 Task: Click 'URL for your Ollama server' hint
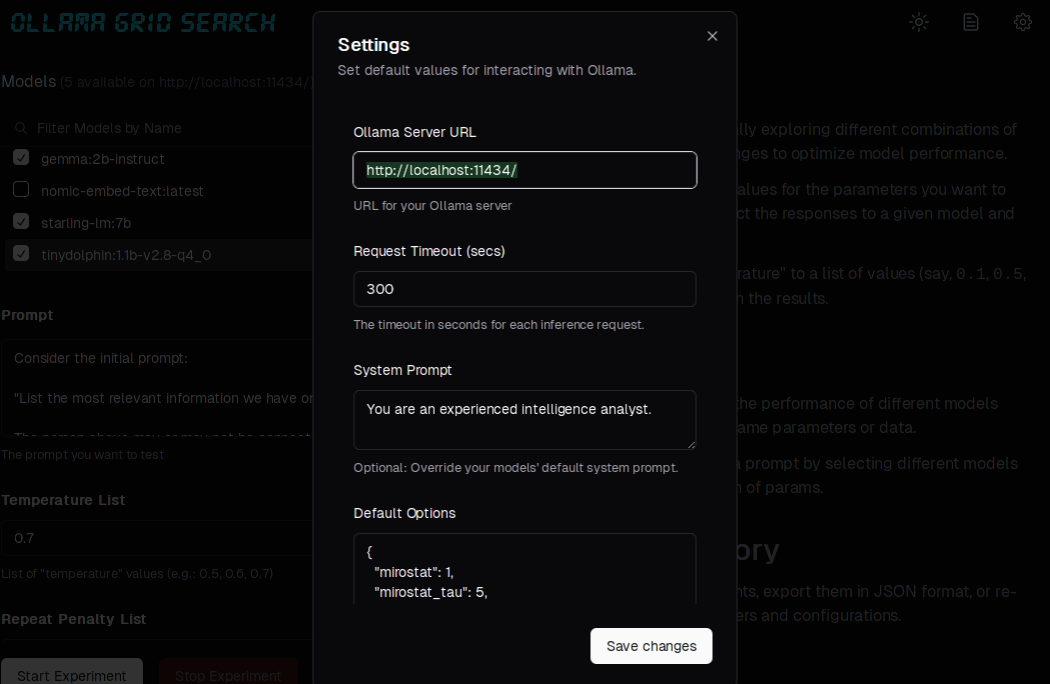pyautogui.click(x=433, y=206)
